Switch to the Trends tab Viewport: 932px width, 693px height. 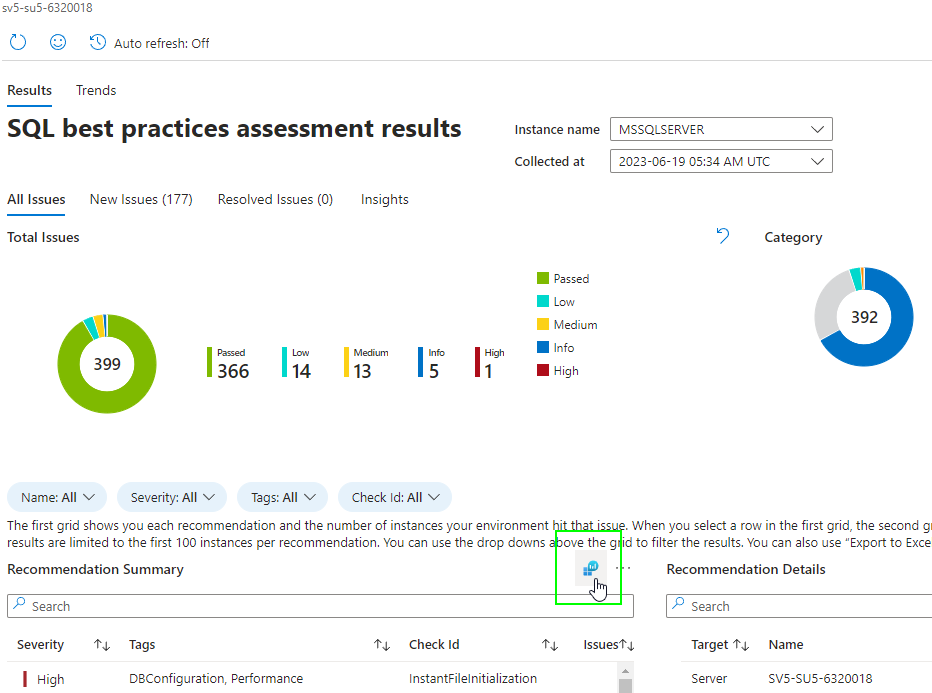click(96, 90)
